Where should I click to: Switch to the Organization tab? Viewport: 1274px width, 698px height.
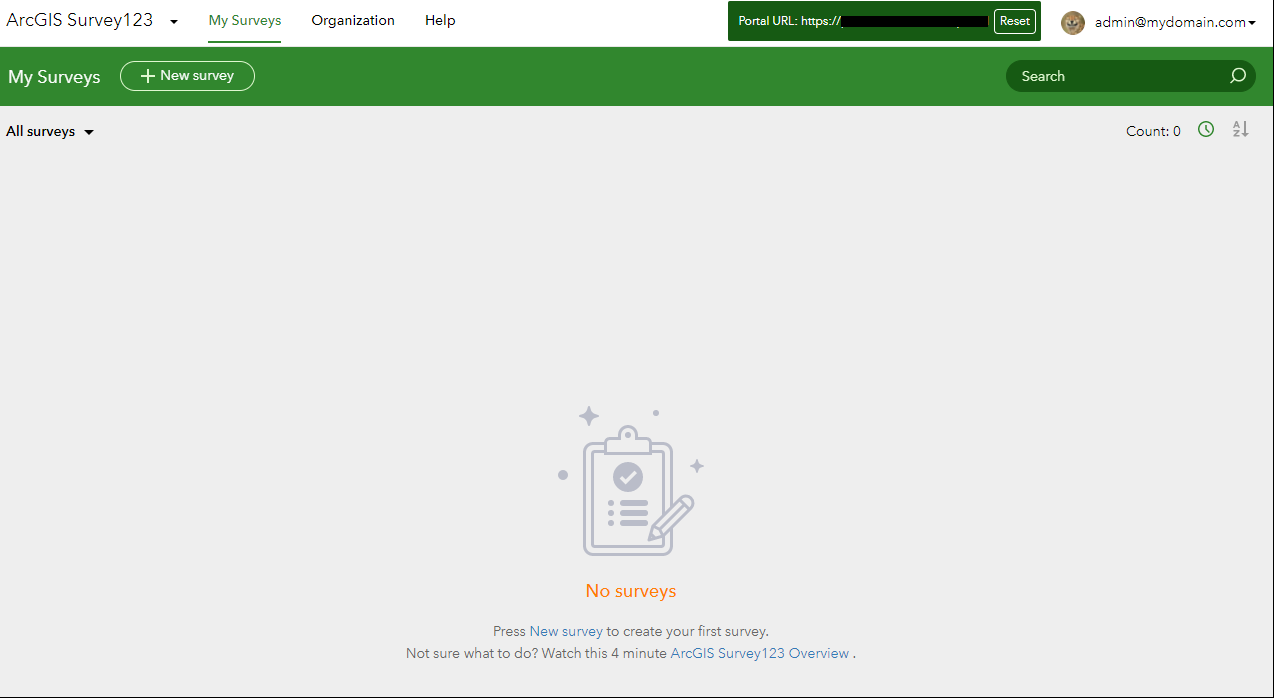pos(353,20)
